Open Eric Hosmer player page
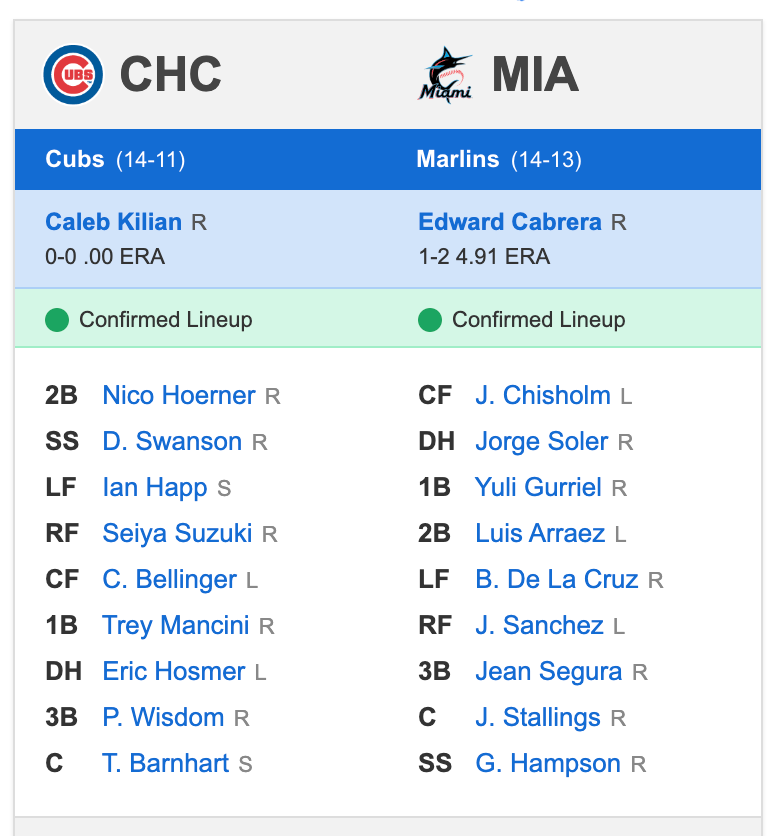This screenshot has height=836, width=776. click(173, 671)
